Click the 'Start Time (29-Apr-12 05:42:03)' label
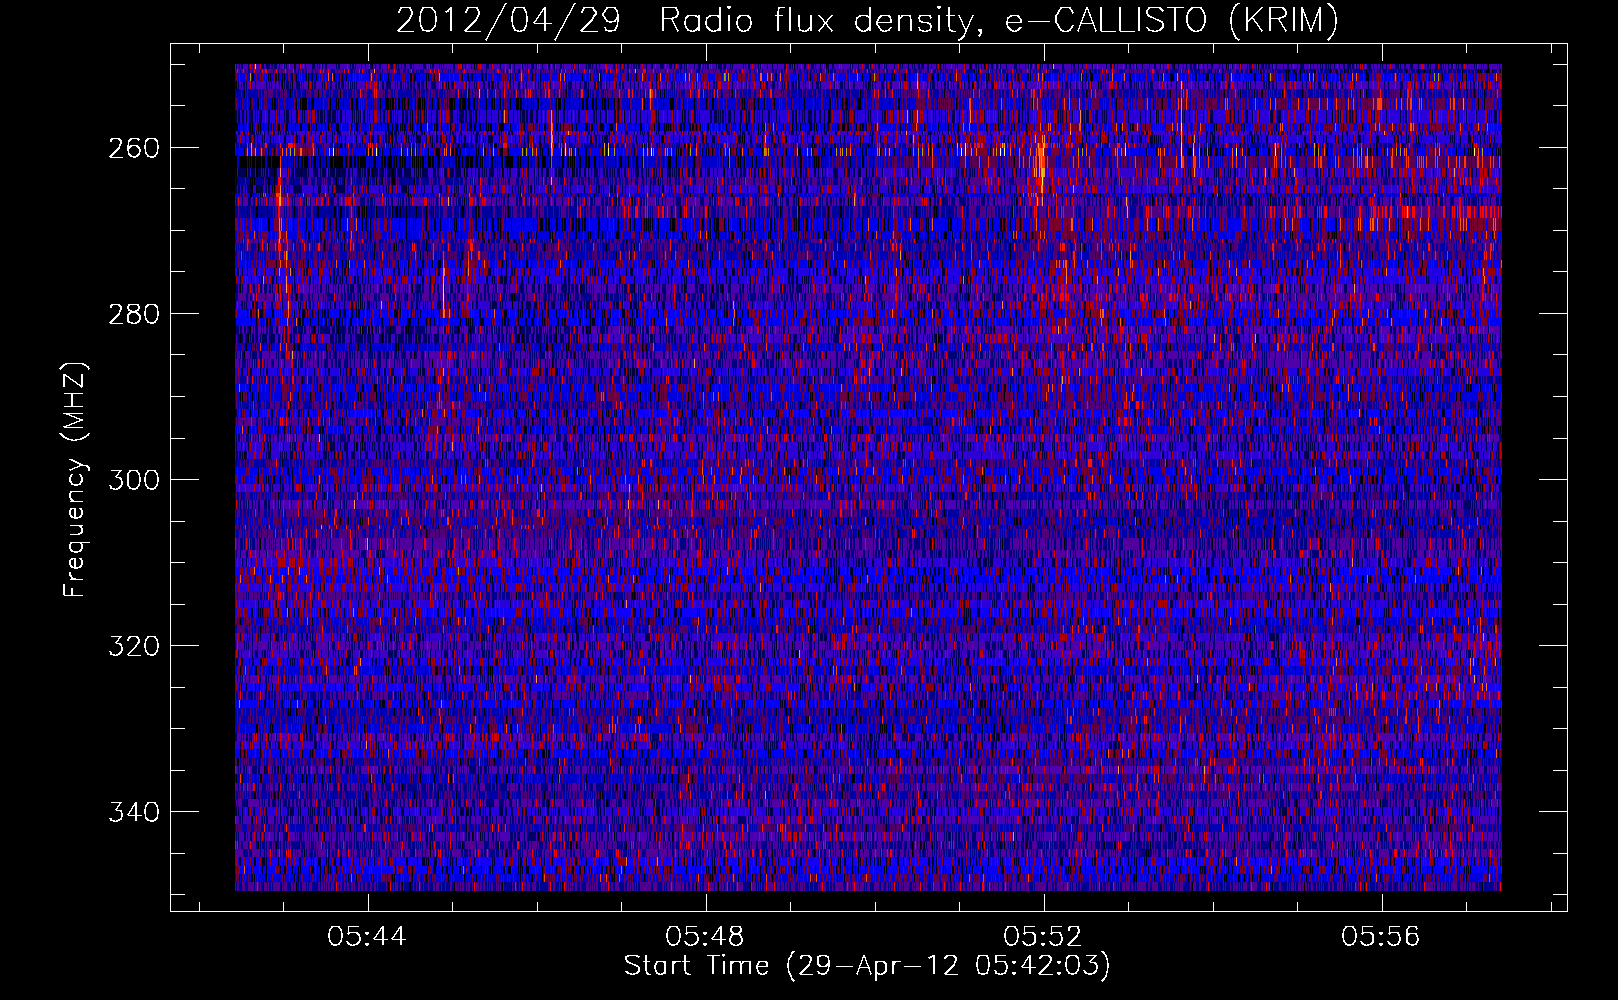This screenshot has height=1000, width=1618. (x=867, y=966)
